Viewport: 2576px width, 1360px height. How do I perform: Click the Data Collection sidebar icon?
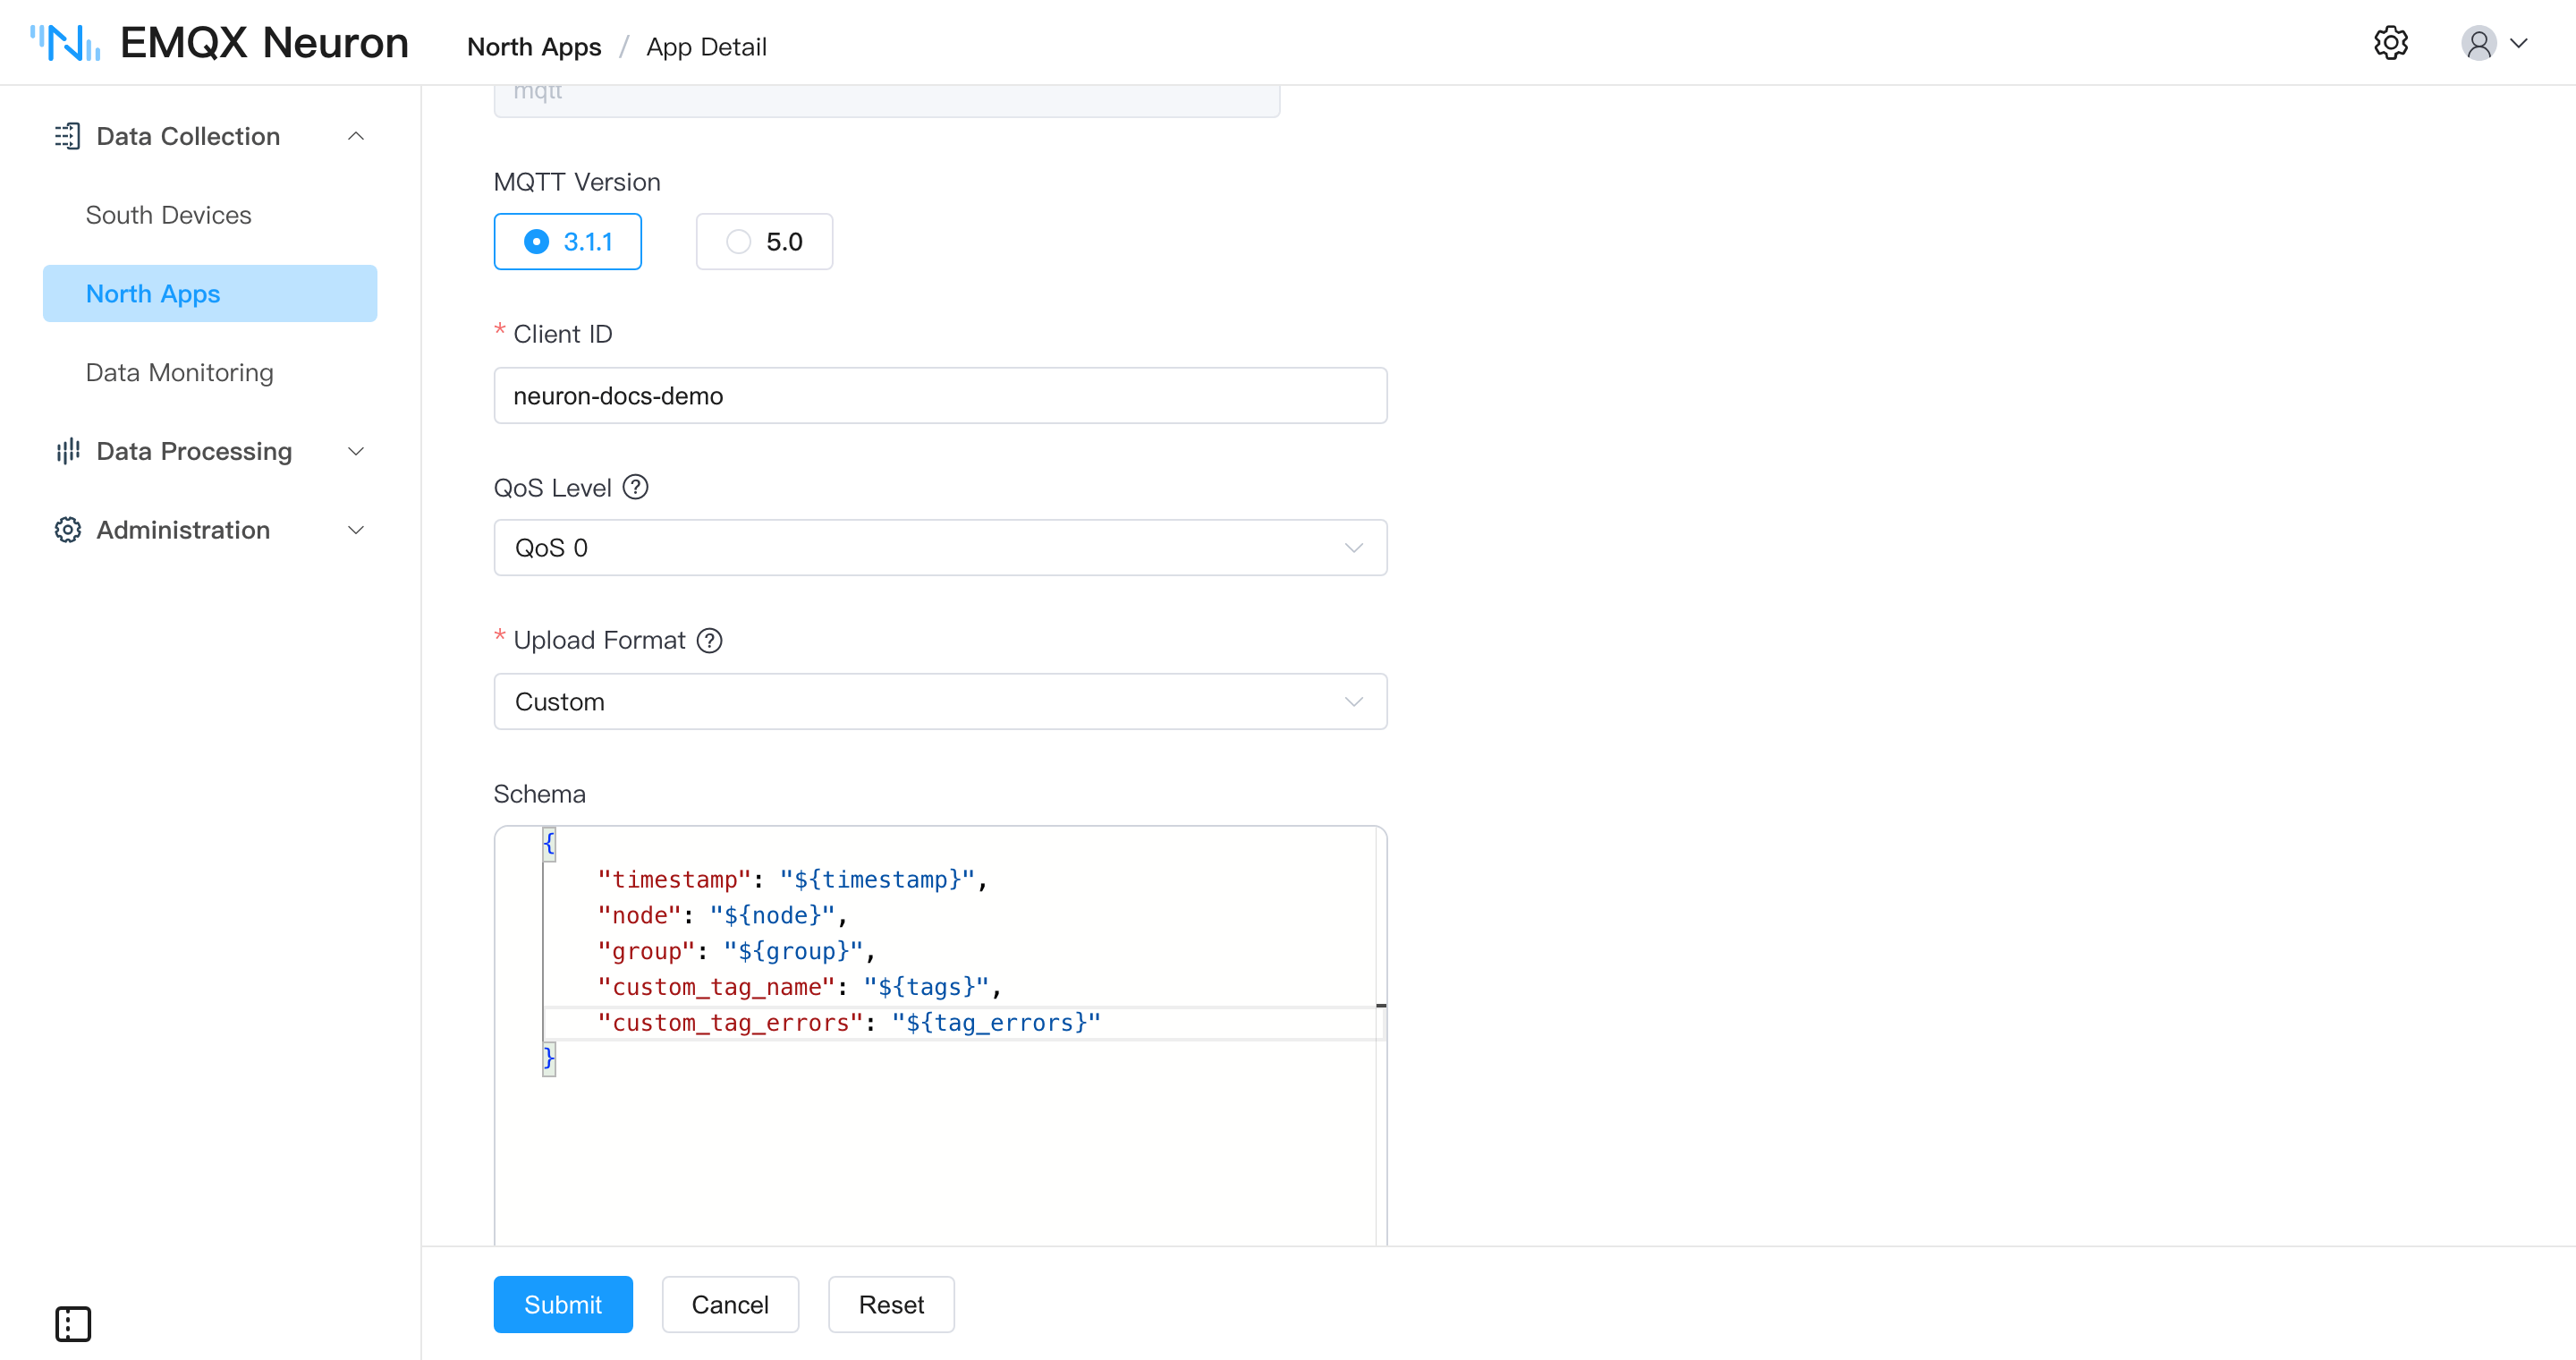[x=67, y=136]
